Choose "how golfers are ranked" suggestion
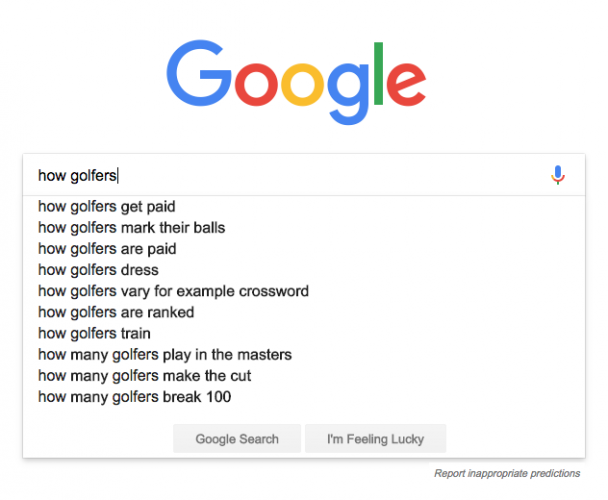 click(x=116, y=312)
